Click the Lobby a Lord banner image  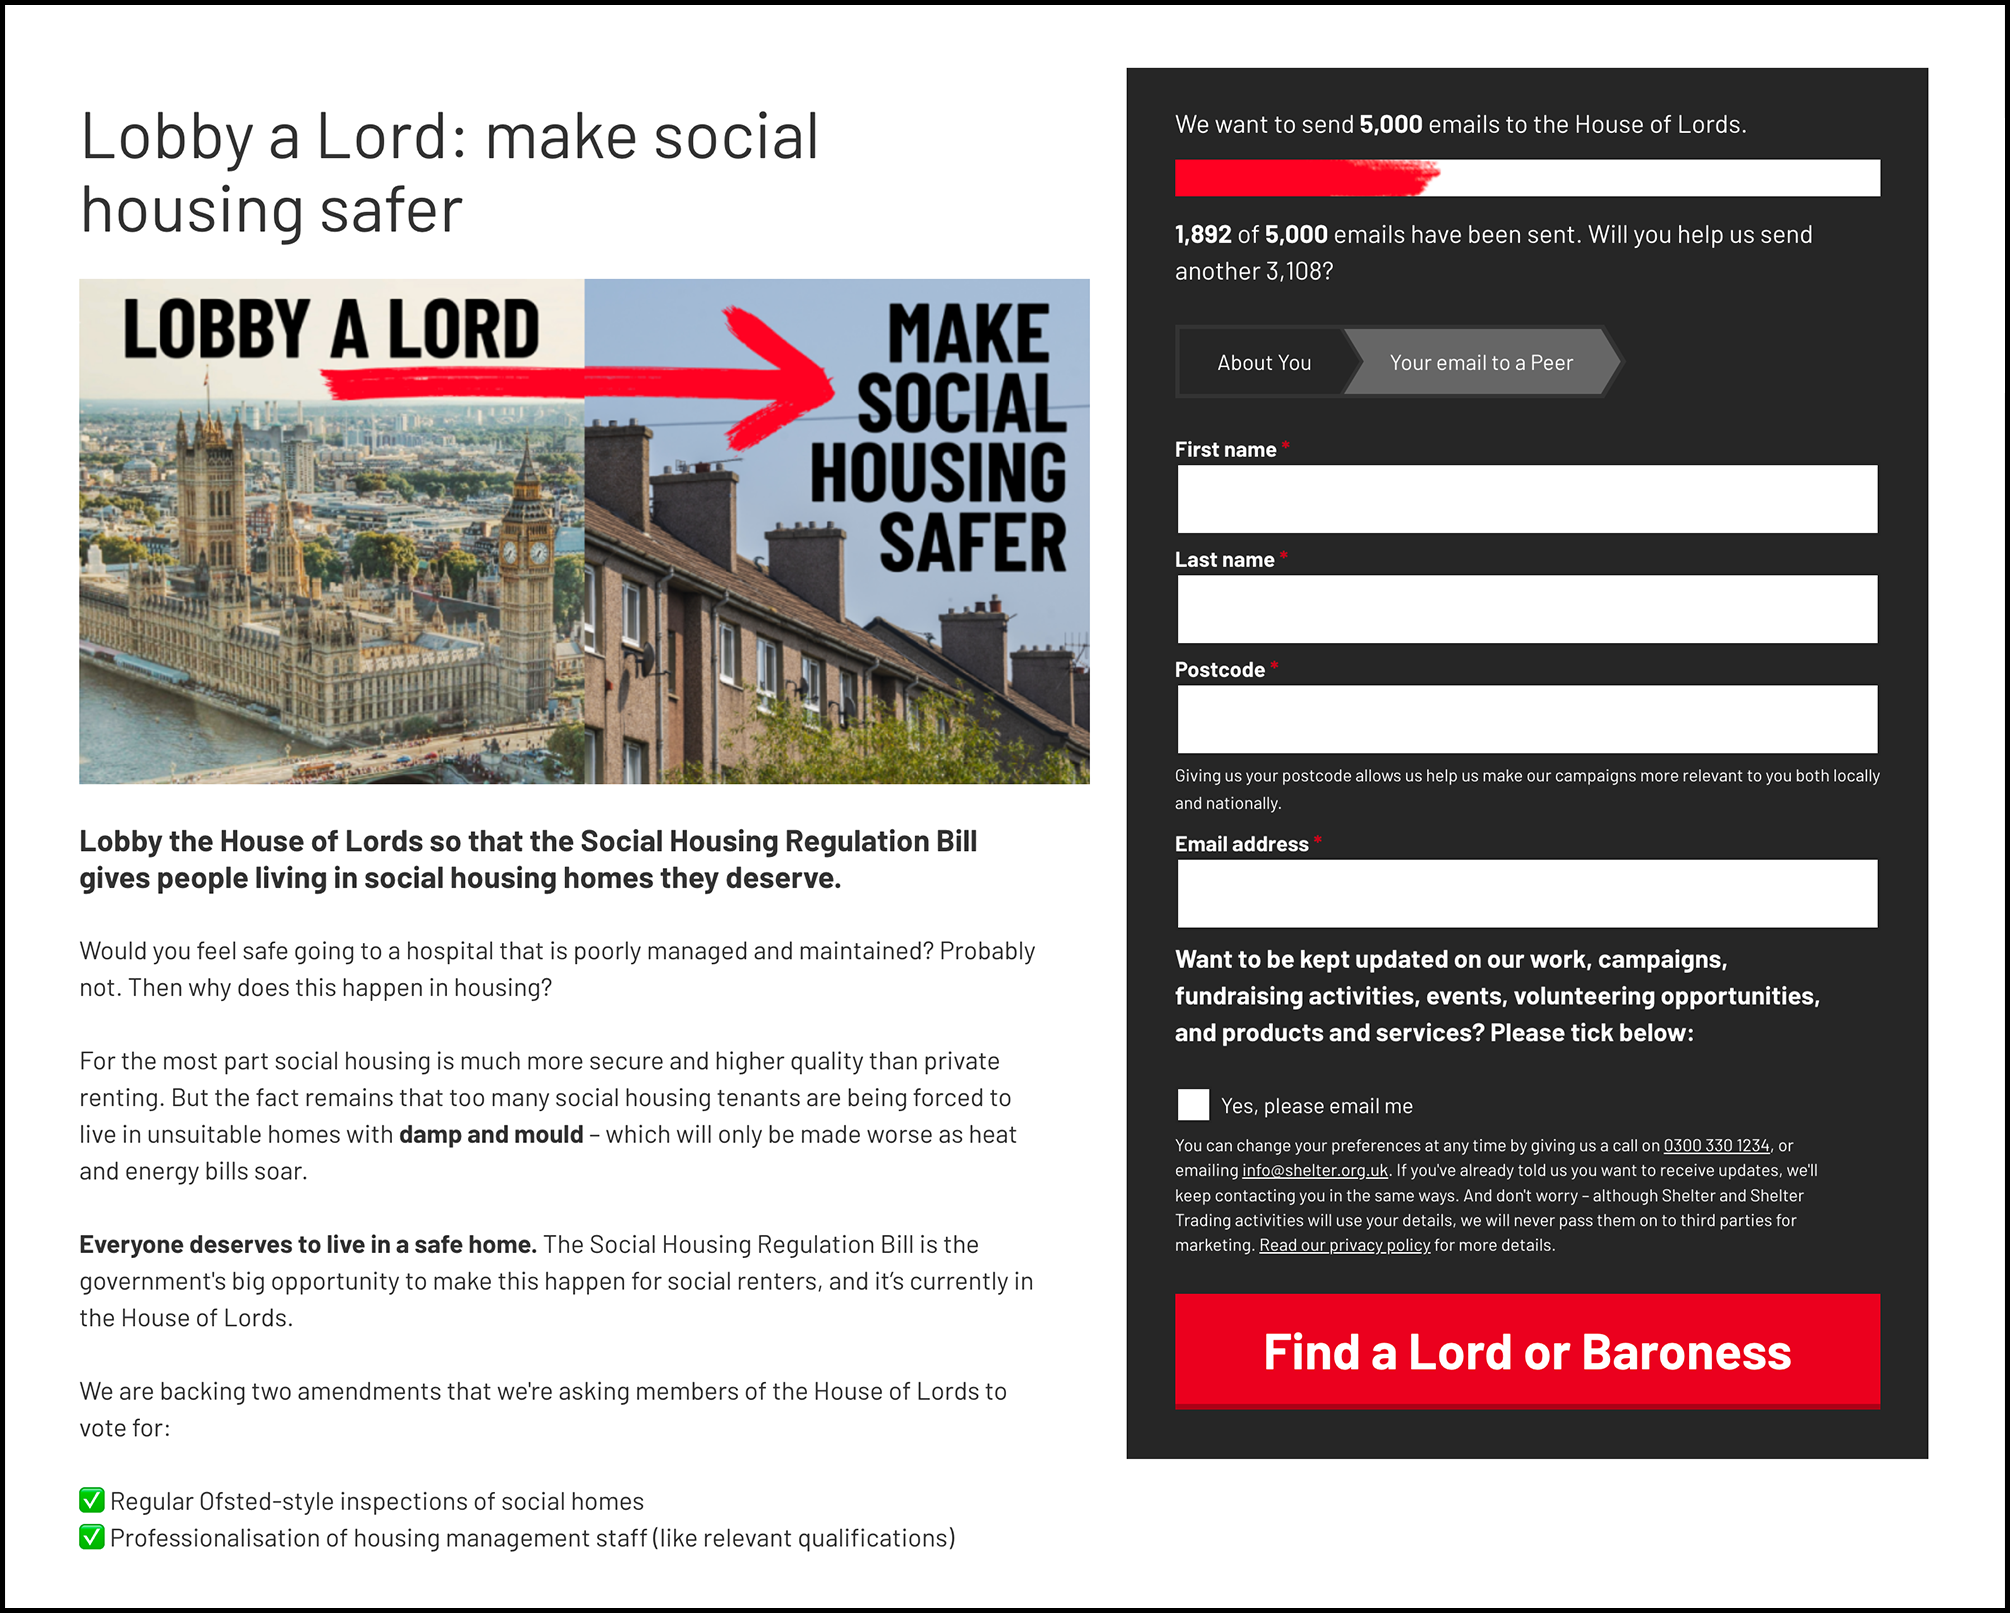point(586,528)
